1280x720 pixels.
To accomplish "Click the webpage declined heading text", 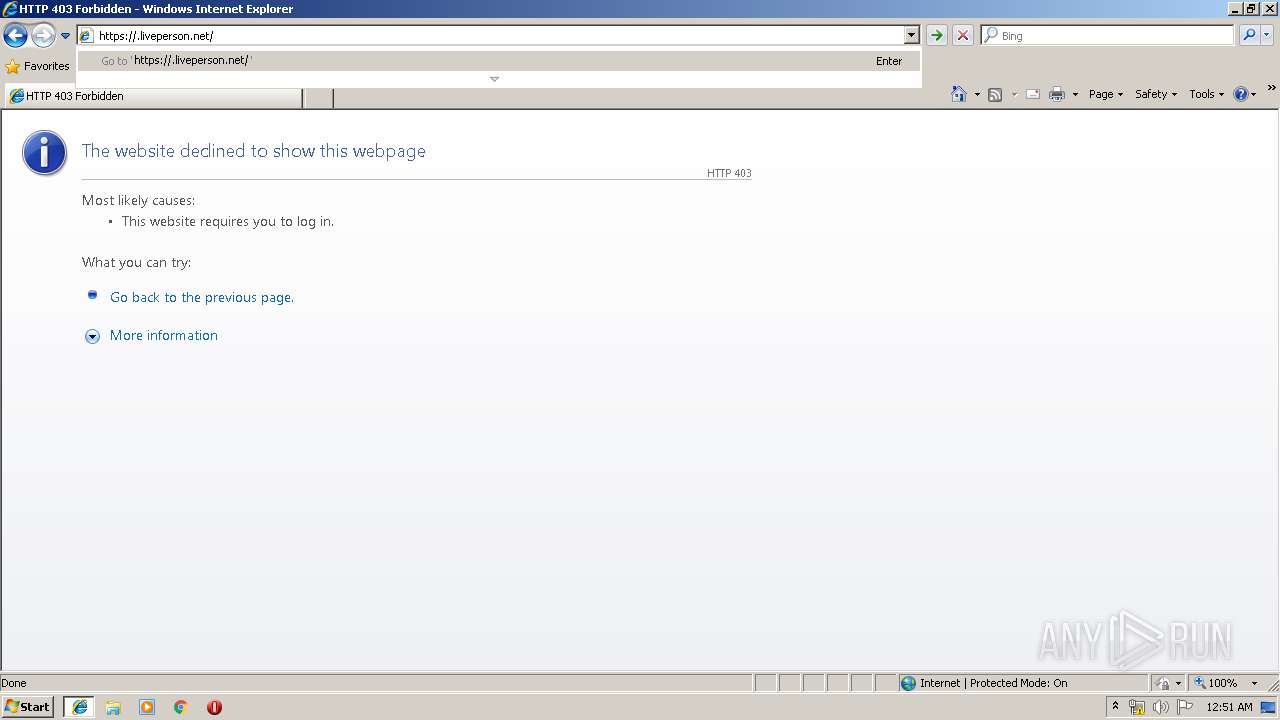I will 254,151.
